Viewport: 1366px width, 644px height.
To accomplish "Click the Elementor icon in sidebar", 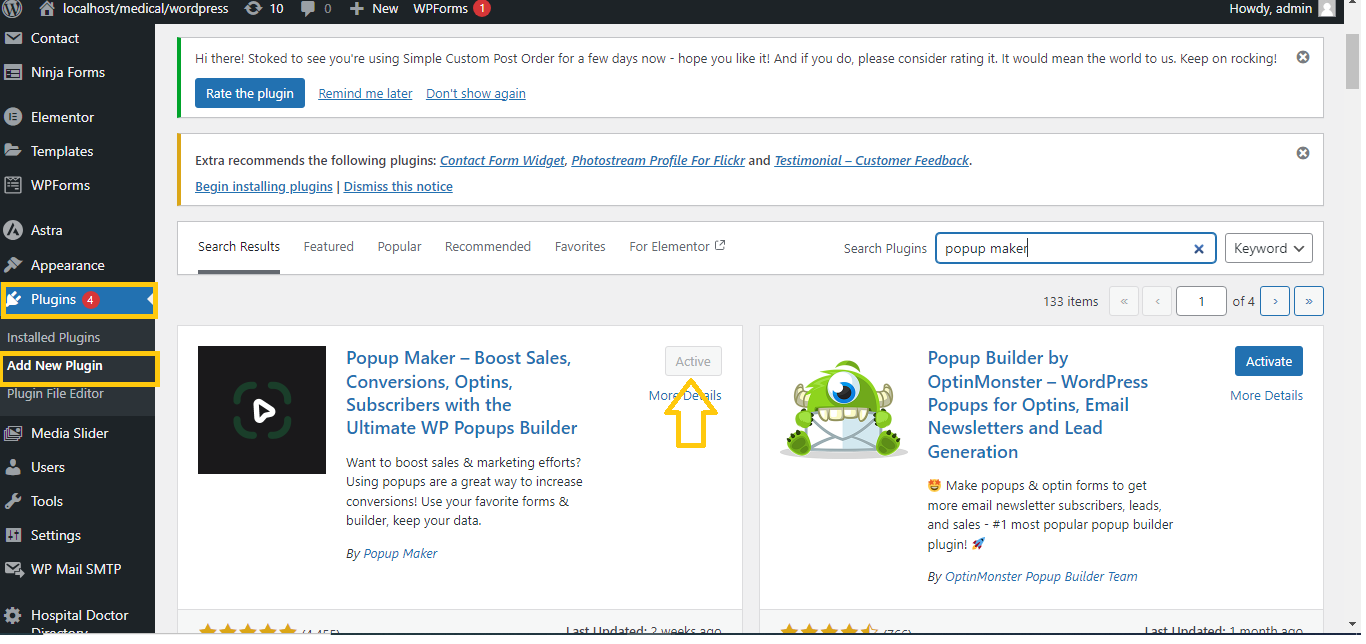I will pos(14,117).
